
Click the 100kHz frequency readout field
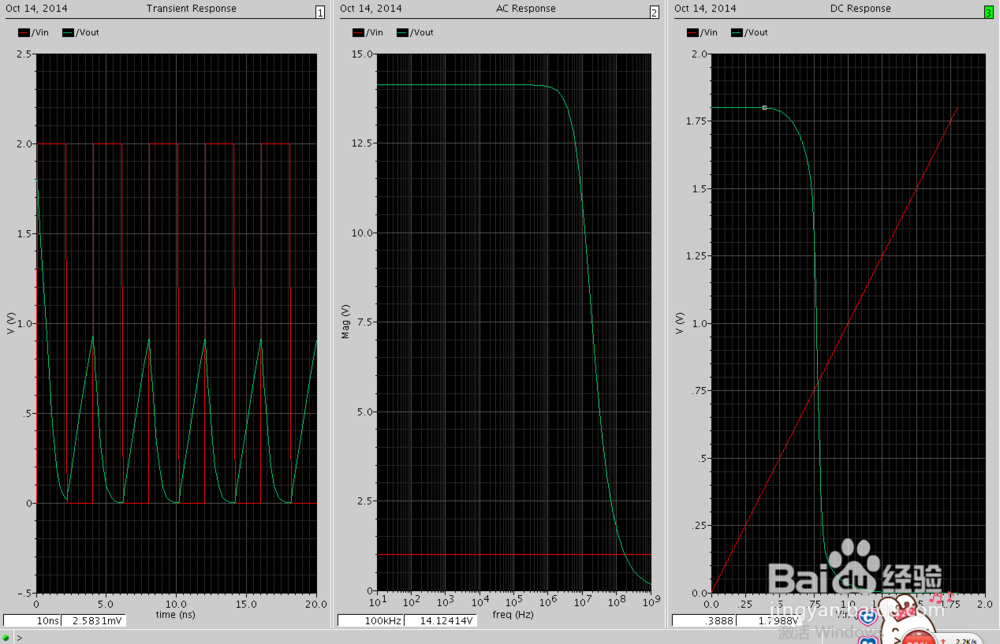pos(370,620)
